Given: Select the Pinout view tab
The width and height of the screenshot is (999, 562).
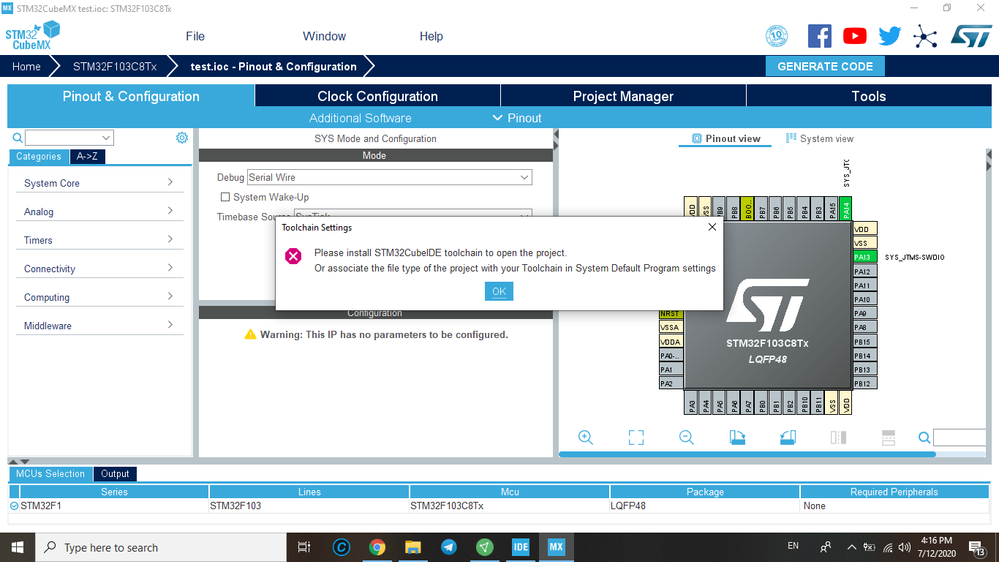Looking at the screenshot, I should point(726,138).
